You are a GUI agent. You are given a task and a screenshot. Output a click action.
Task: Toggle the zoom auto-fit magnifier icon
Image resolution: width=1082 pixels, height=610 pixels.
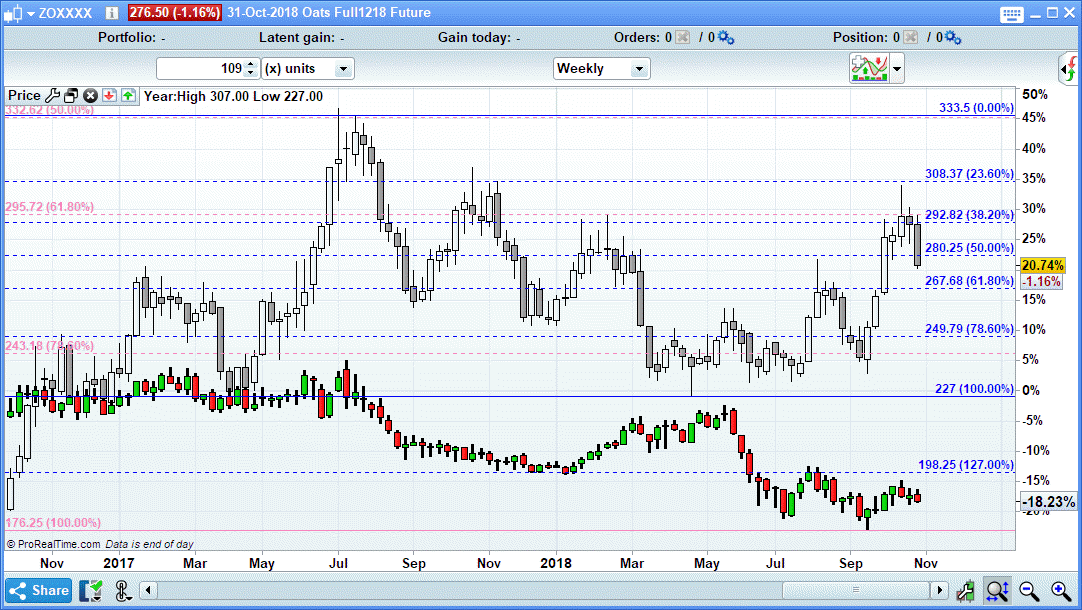pyautogui.click(x=998, y=591)
